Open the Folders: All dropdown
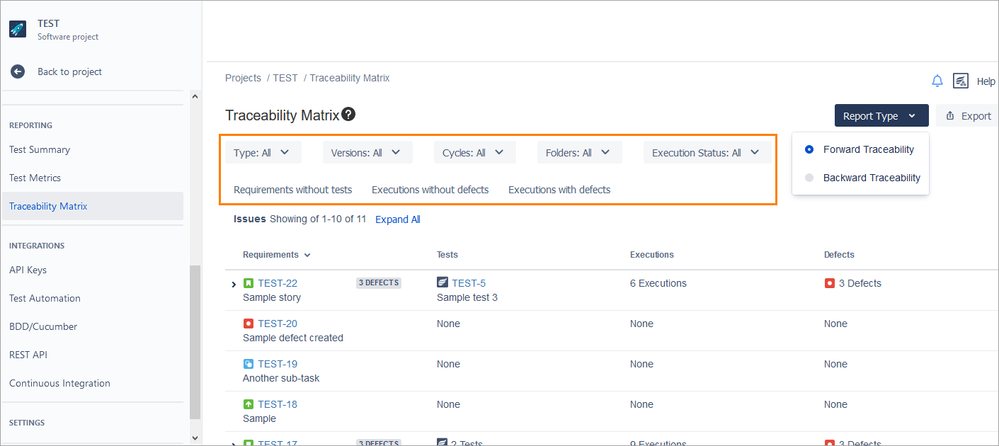This screenshot has width=999, height=446. [579, 153]
